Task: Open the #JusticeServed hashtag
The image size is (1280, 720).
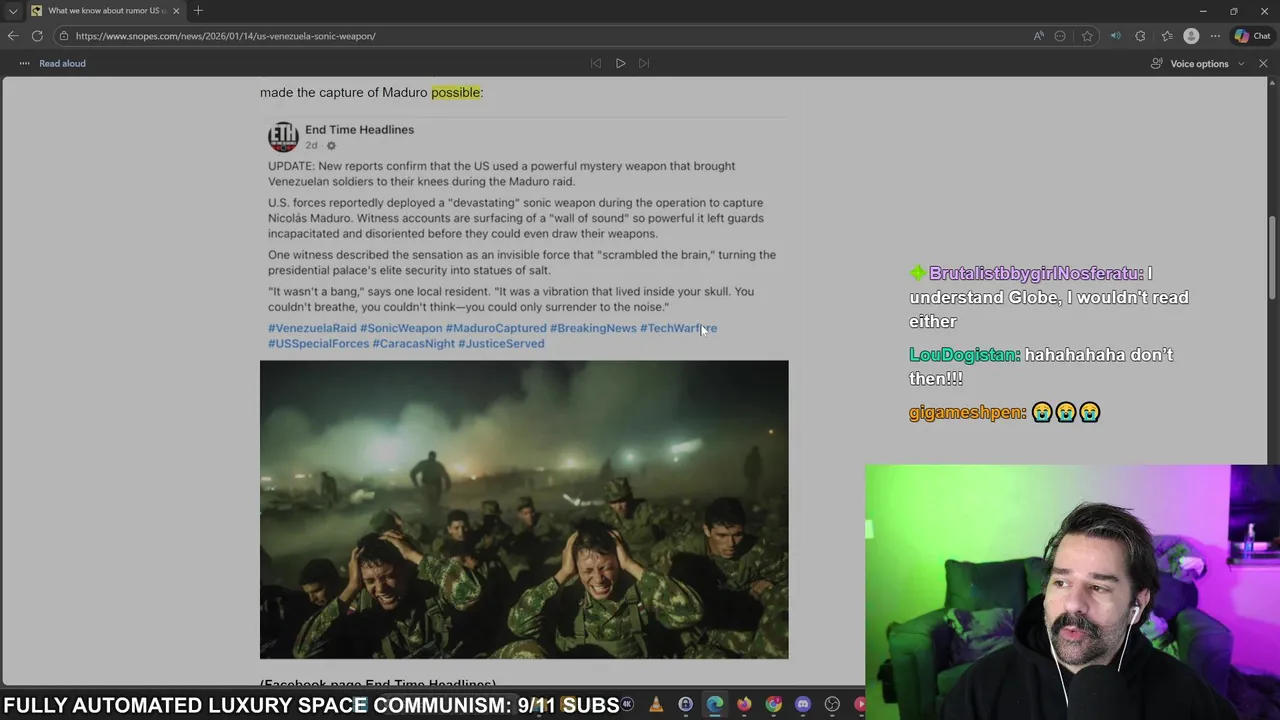Action: point(501,344)
